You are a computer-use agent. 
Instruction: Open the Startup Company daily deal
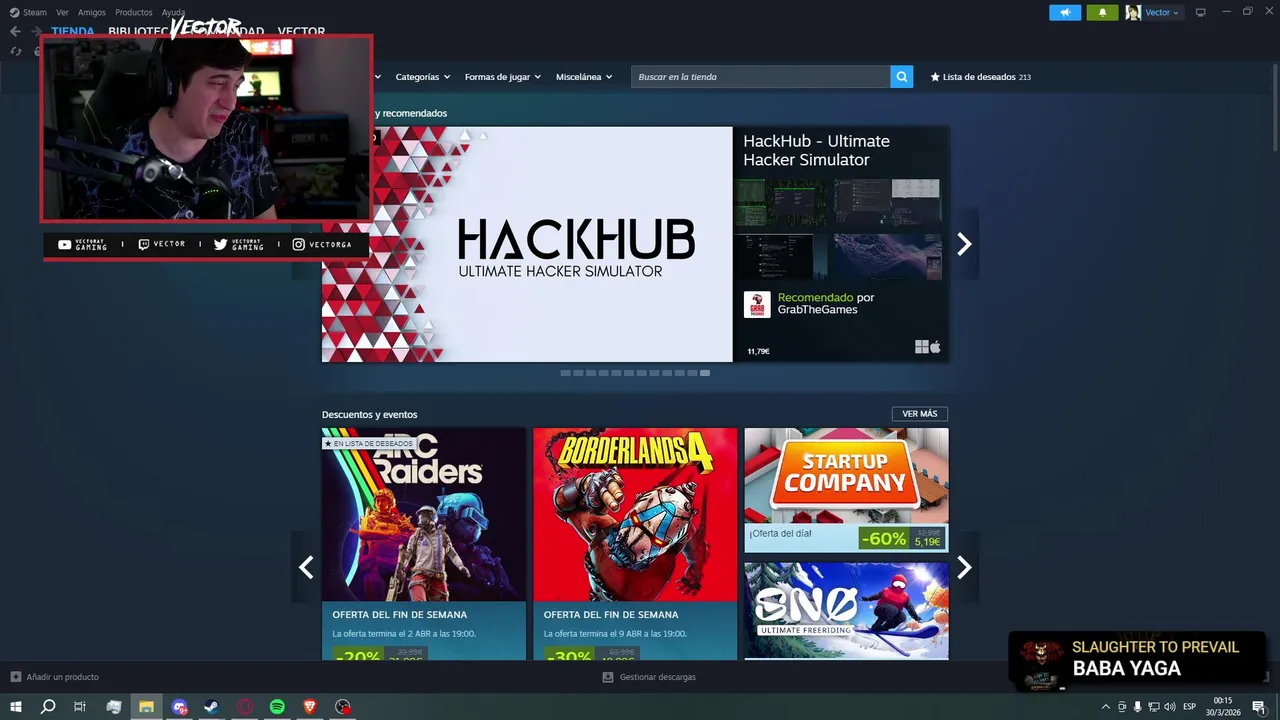point(846,490)
